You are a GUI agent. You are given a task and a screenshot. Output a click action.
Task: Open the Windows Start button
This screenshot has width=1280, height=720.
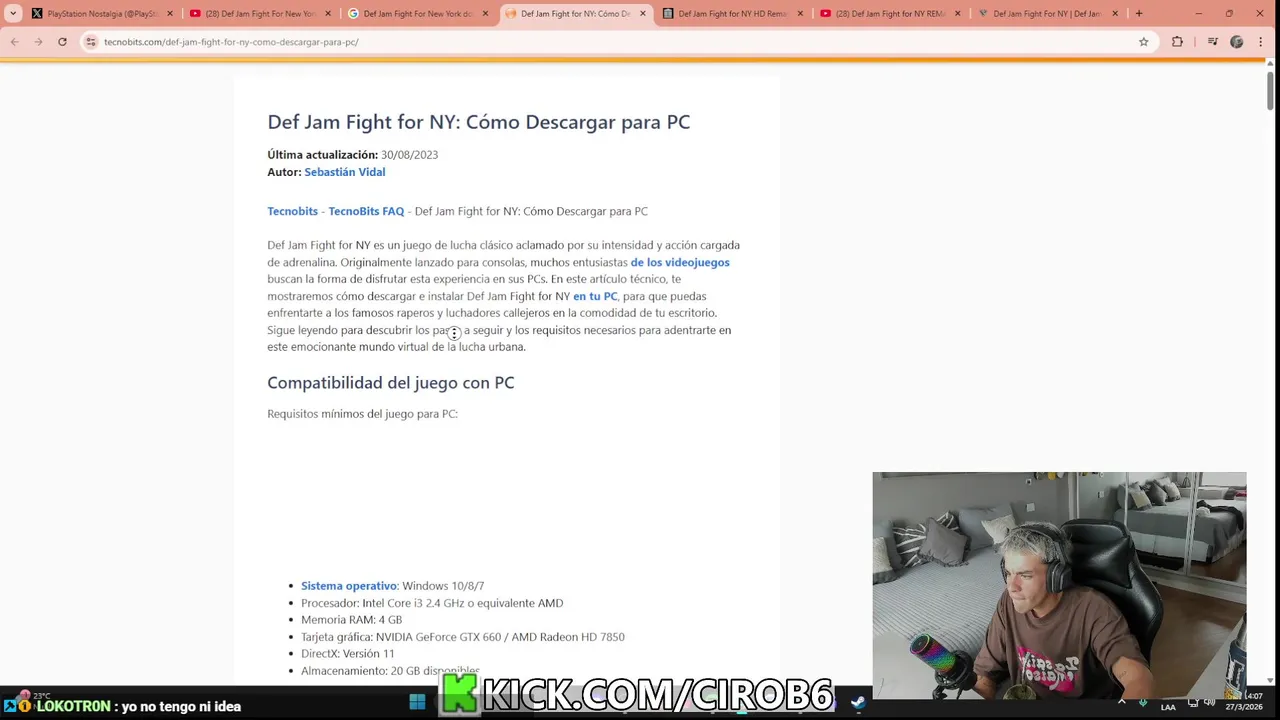click(x=417, y=702)
